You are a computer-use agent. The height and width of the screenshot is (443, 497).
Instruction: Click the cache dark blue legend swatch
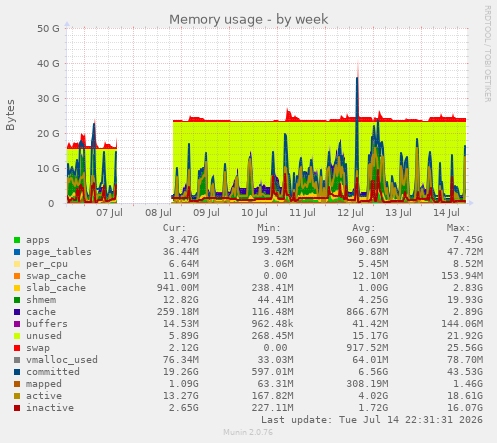coord(17,312)
